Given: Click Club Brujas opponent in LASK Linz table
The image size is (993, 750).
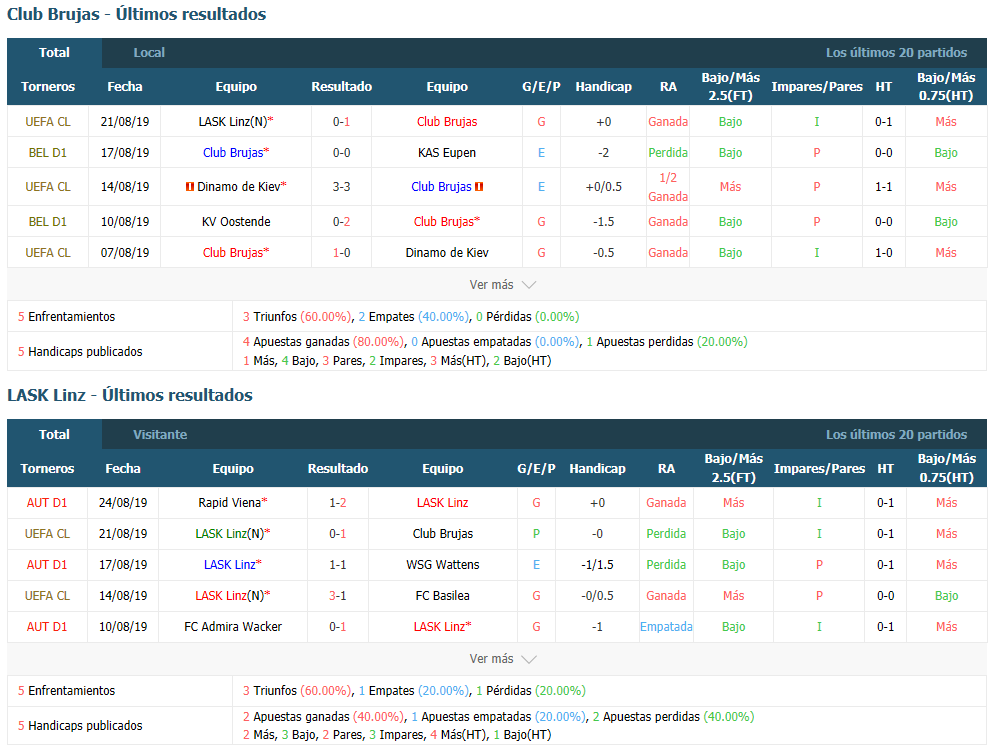Looking at the screenshot, I should [443, 533].
